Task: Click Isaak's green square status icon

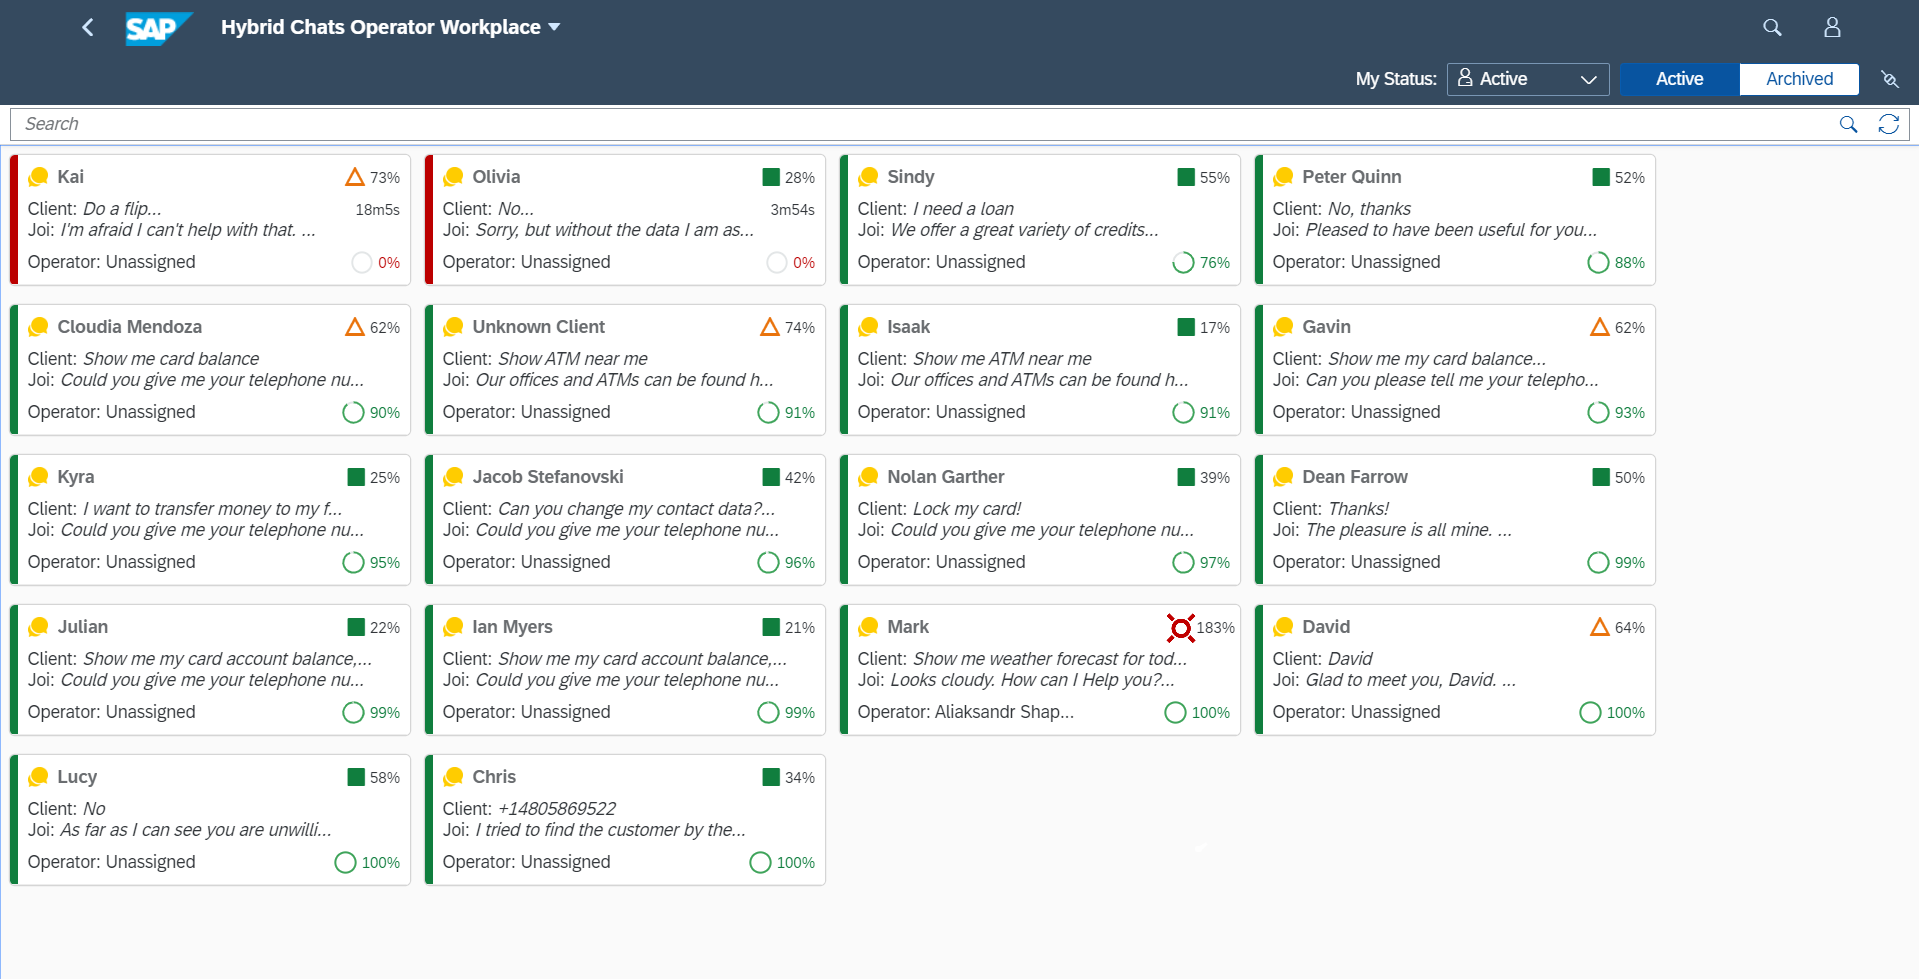Action: pyautogui.click(x=1186, y=327)
